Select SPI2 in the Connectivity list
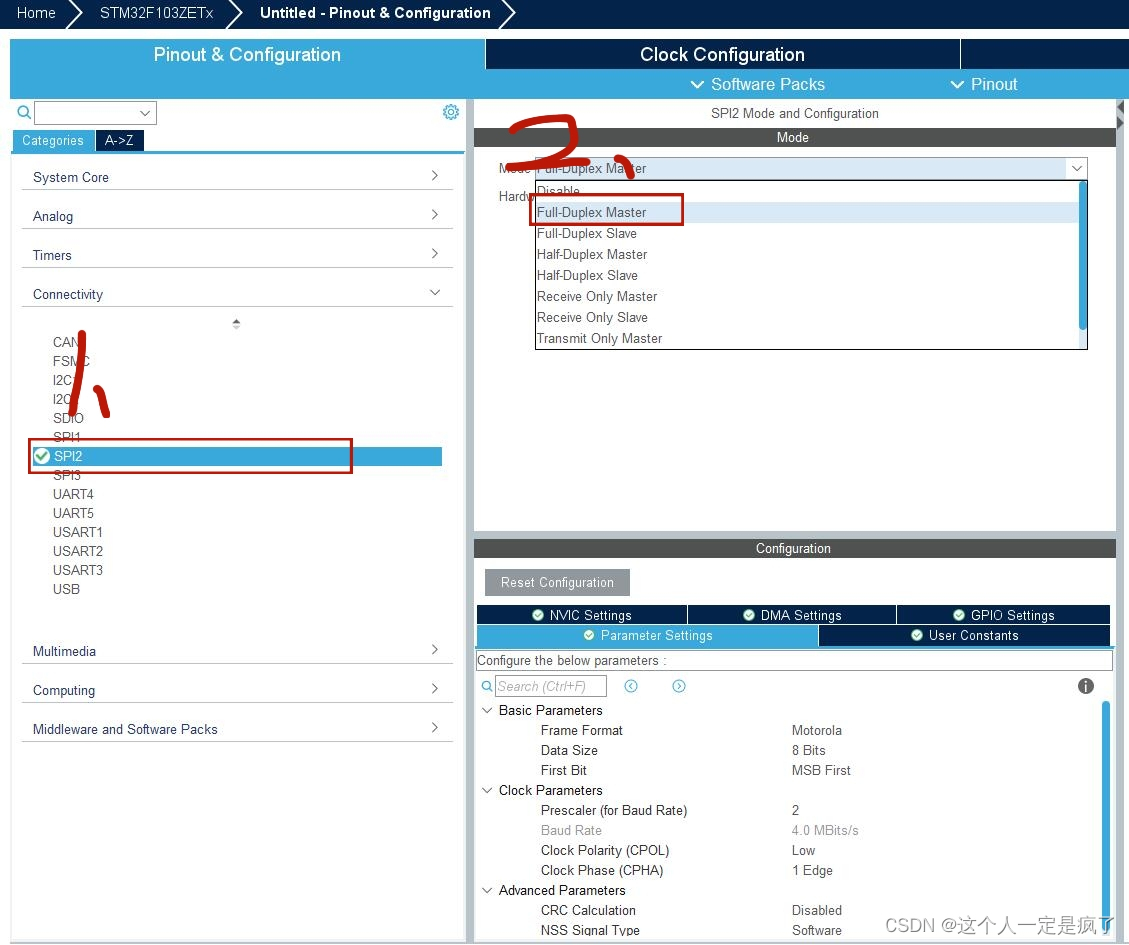The width and height of the screenshot is (1129, 945). [237, 456]
